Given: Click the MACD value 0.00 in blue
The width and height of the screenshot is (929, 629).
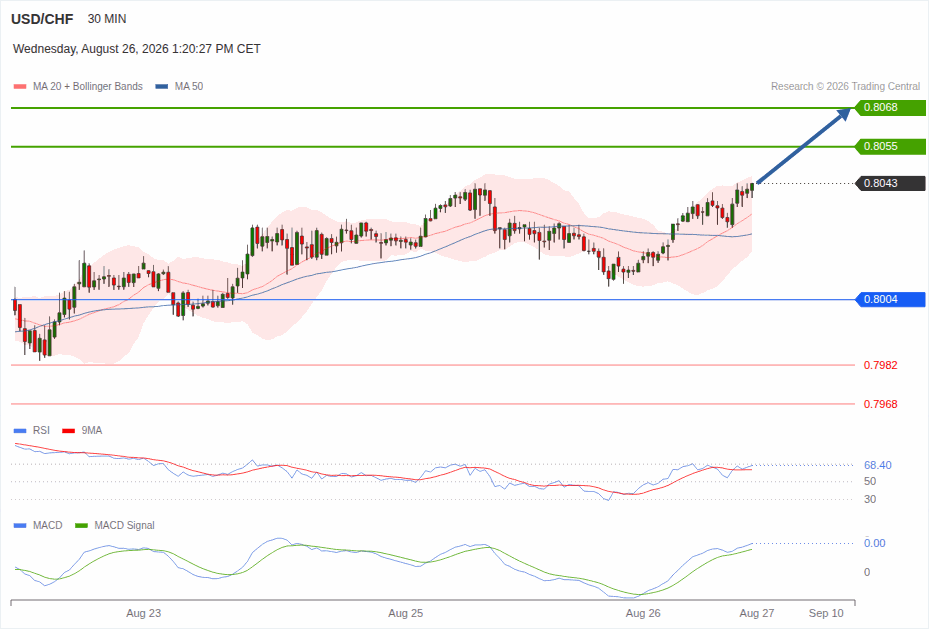Looking at the screenshot, I should (874, 543).
